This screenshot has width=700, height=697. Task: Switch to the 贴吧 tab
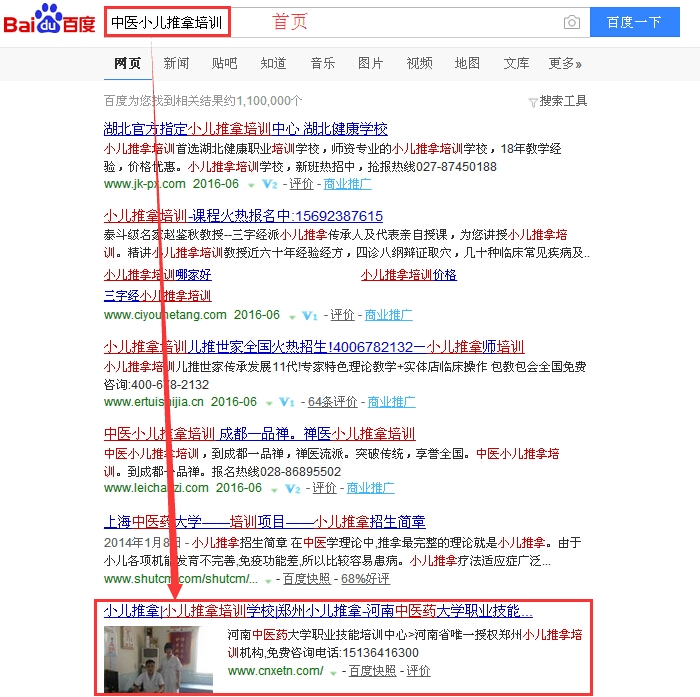(x=224, y=63)
